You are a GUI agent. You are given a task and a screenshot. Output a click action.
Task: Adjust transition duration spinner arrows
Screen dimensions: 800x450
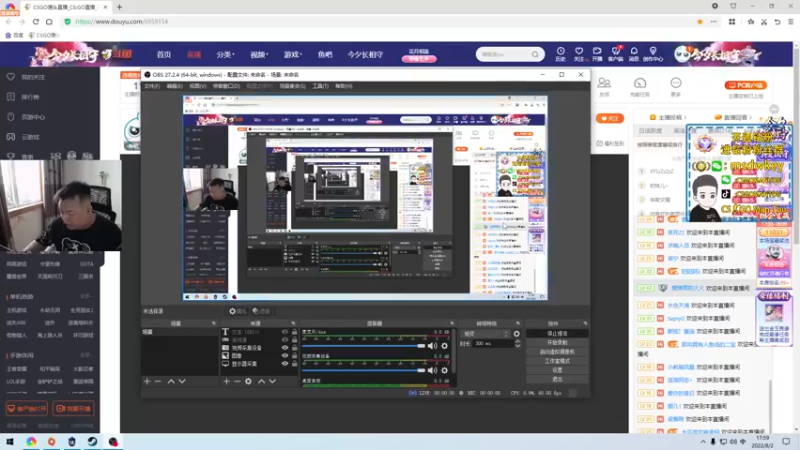pos(517,344)
